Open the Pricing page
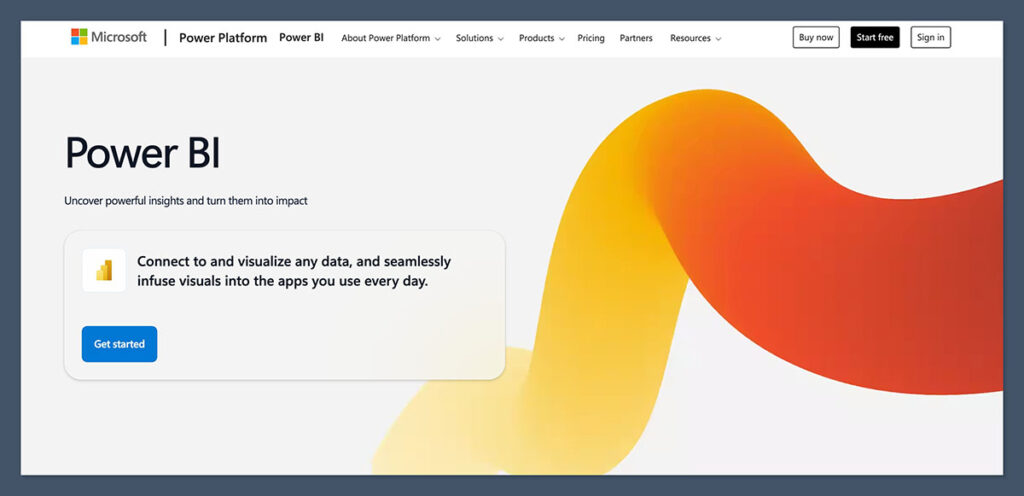The height and width of the screenshot is (496, 1024). (590, 38)
